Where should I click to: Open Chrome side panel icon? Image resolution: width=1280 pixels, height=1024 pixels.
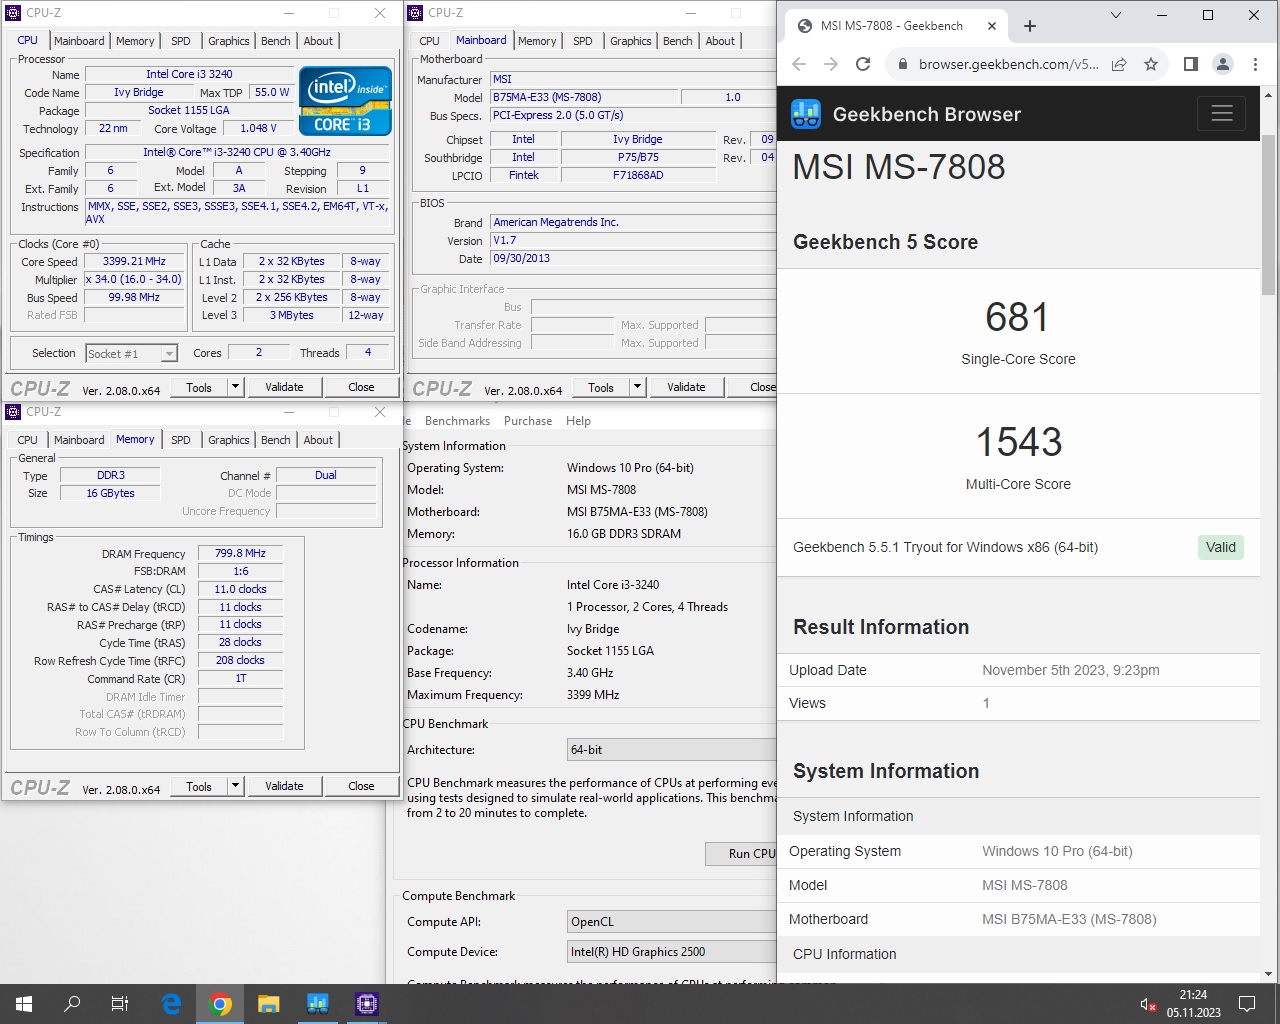tap(1190, 64)
